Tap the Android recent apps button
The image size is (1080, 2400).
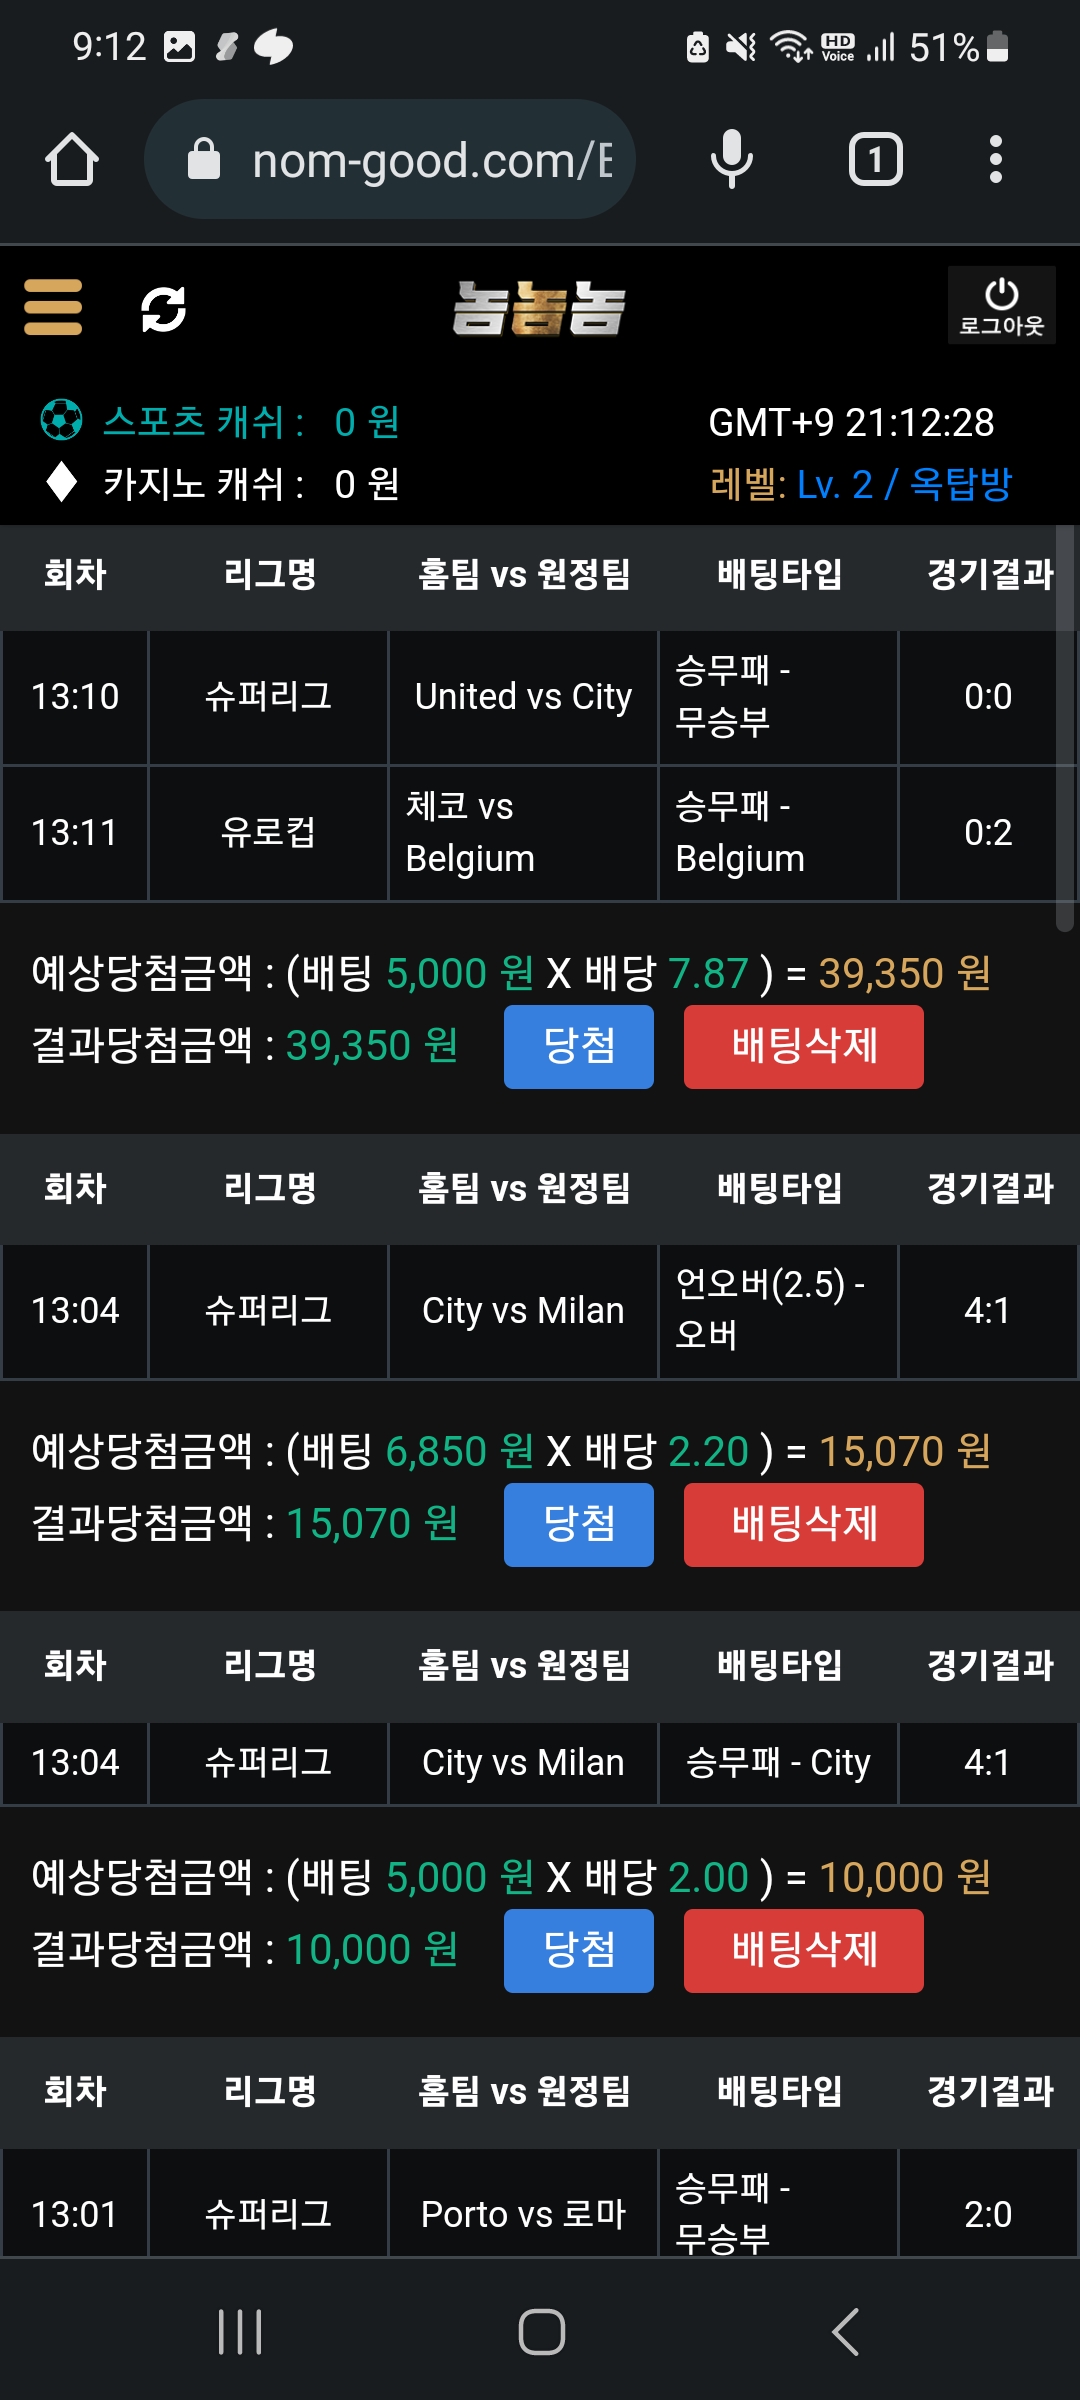coord(240,2332)
